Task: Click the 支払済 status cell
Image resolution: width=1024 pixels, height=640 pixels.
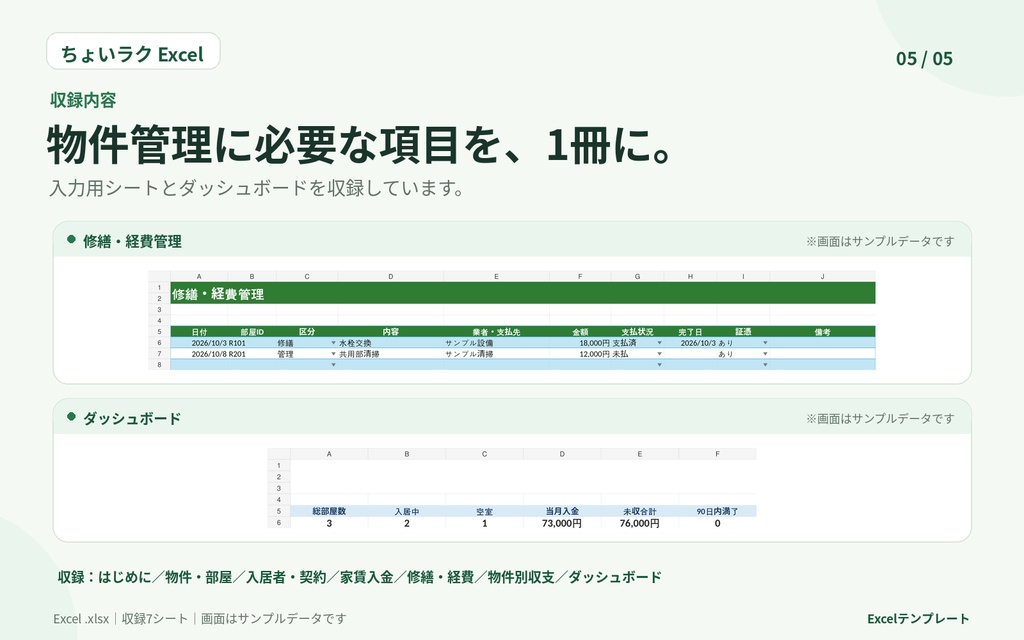Action: 637,343
